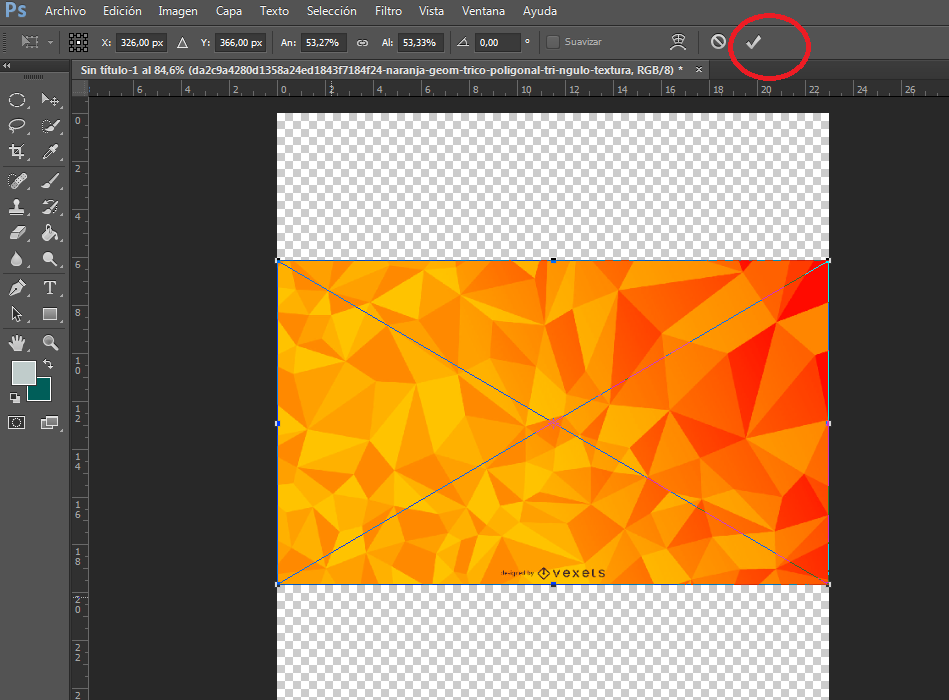The height and width of the screenshot is (700, 949).
Task: Open Edición menu
Action: coord(122,11)
